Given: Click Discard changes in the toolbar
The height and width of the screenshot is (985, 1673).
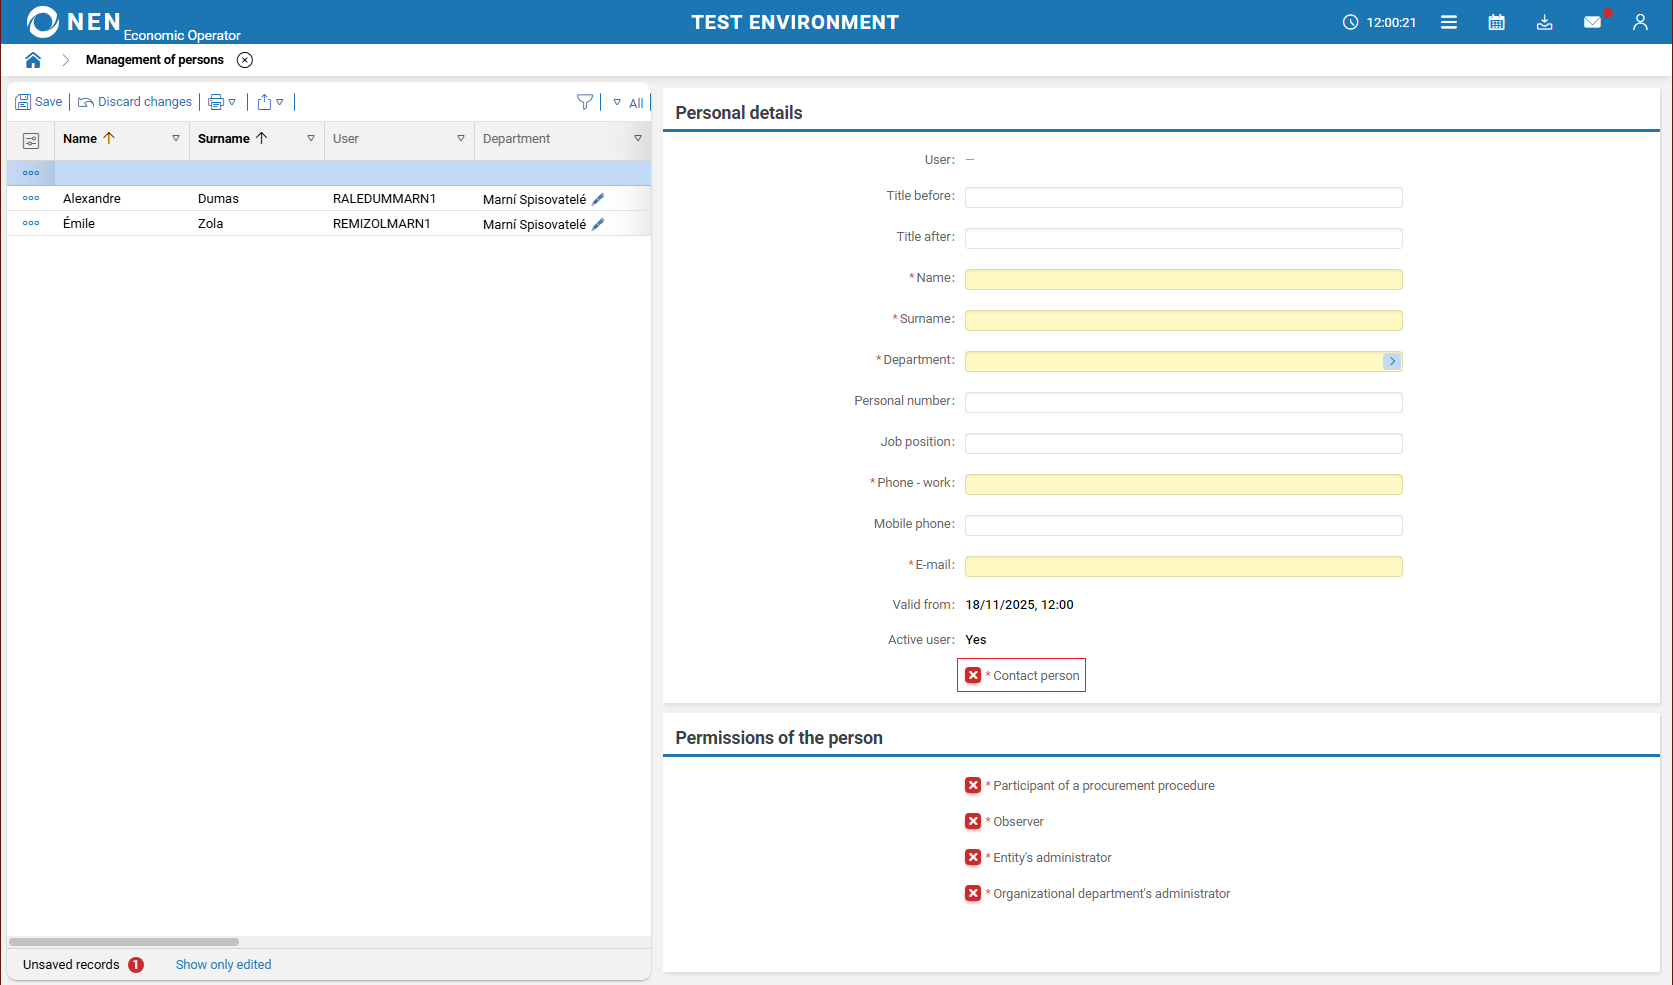Looking at the screenshot, I should (135, 101).
